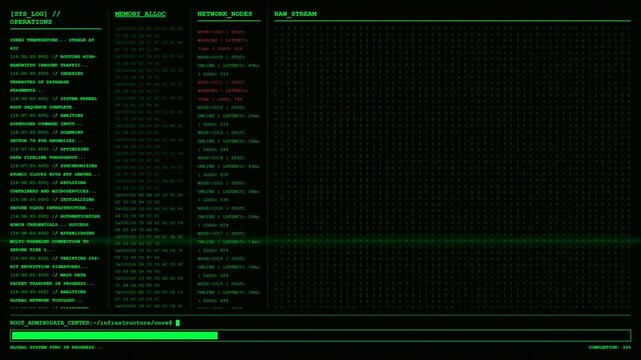
Task: Select the AUTHENTICATING ADMIN CREDENTIALS SUCCESS entry
Action: pyautogui.click(x=55, y=220)
